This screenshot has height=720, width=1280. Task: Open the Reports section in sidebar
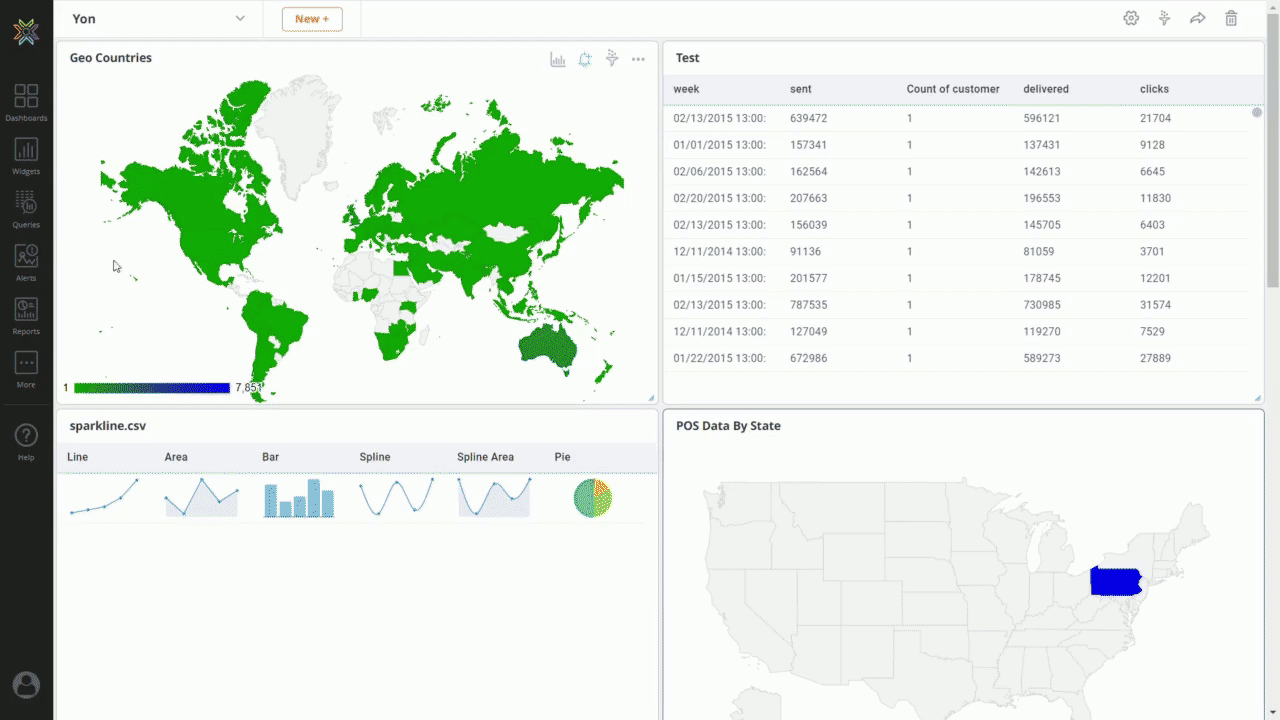pos(26,316)
